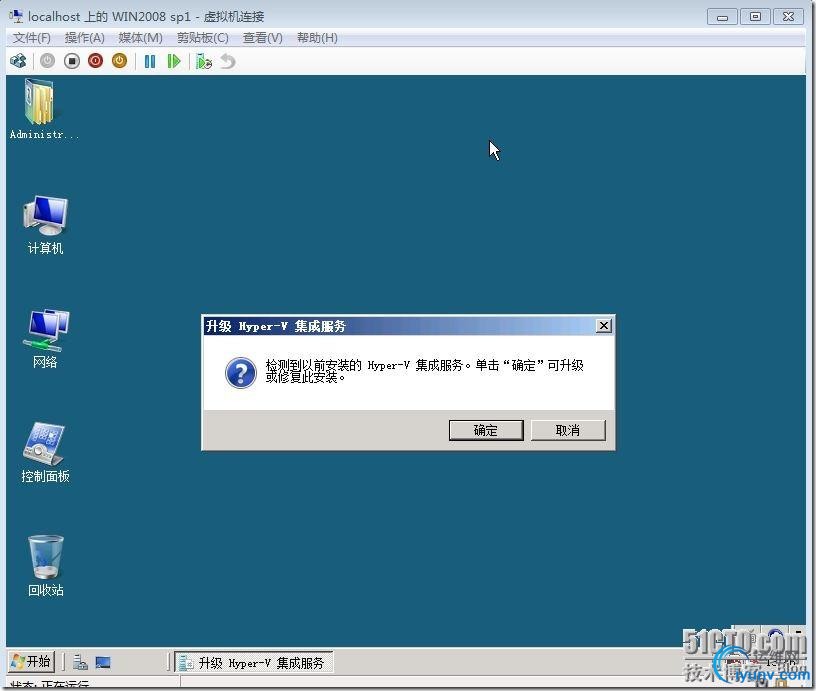Open the 文件(F) menu

(x=32, y=38)
